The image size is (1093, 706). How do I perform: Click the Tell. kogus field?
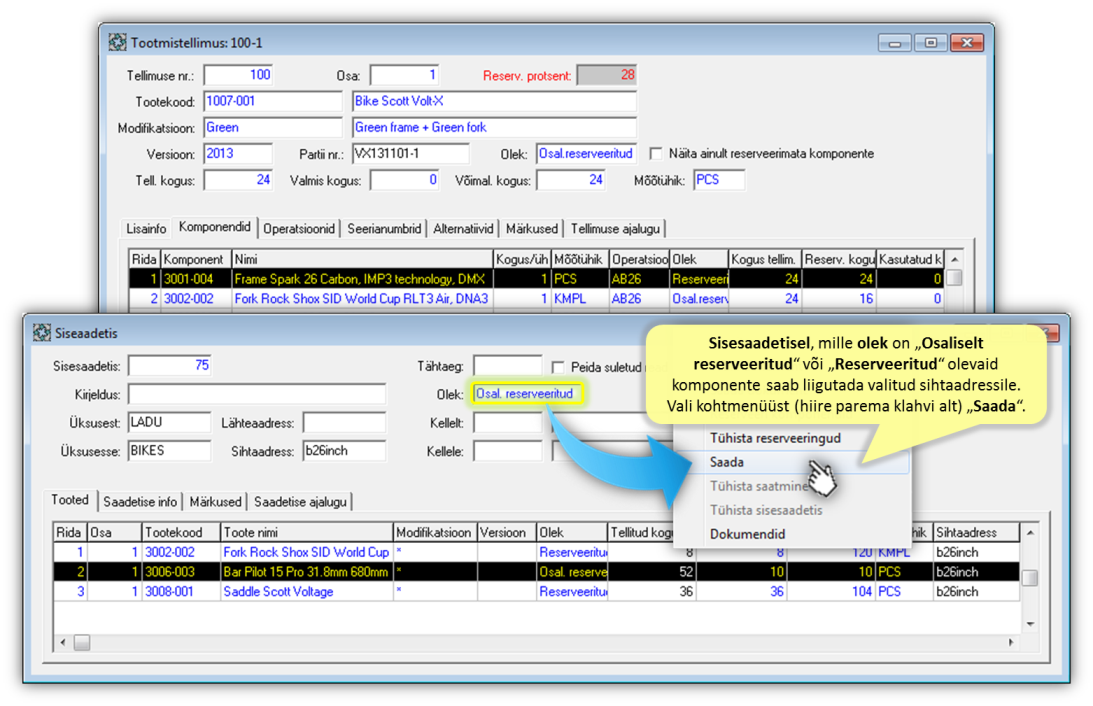click(x=238, y=181)
